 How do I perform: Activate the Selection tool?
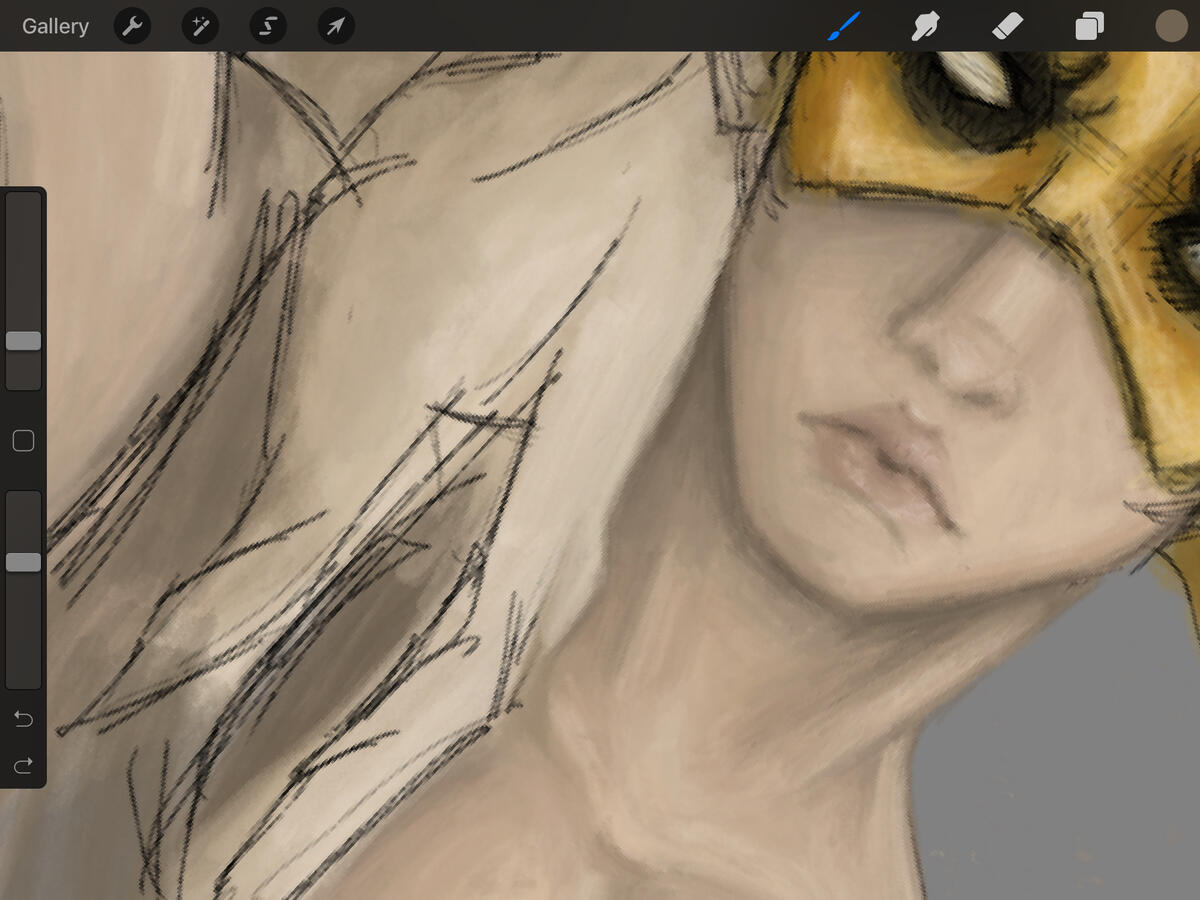coord(268,26)
